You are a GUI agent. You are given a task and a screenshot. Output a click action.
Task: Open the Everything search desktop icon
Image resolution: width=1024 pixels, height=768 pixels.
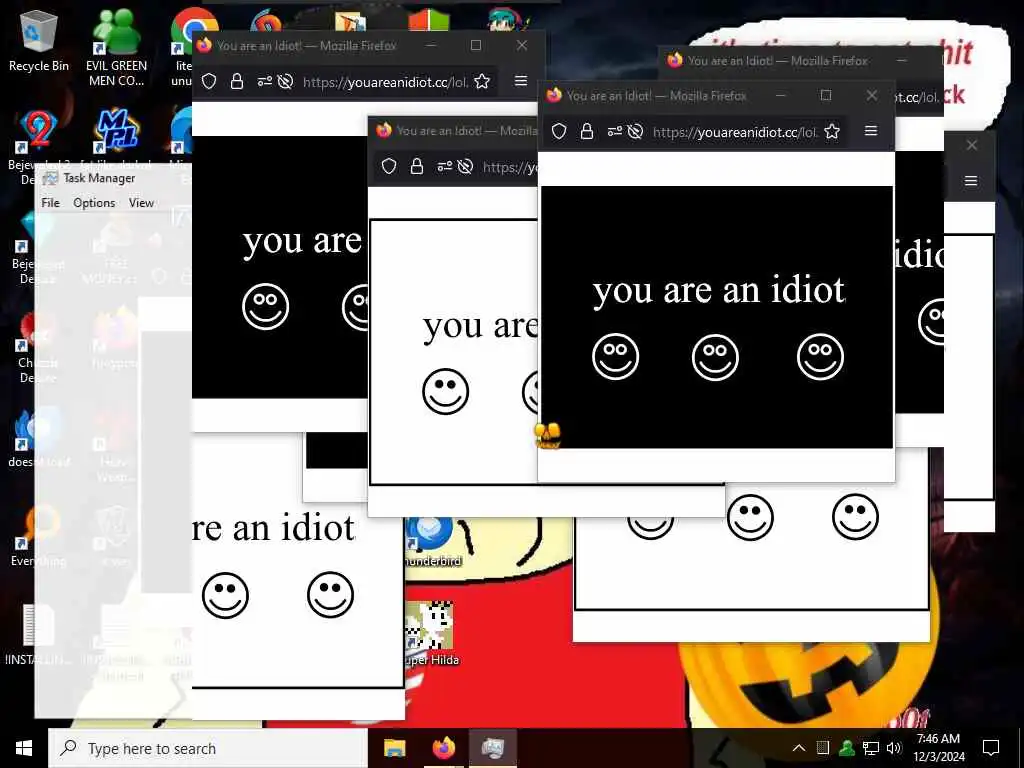tap(38, 536)
